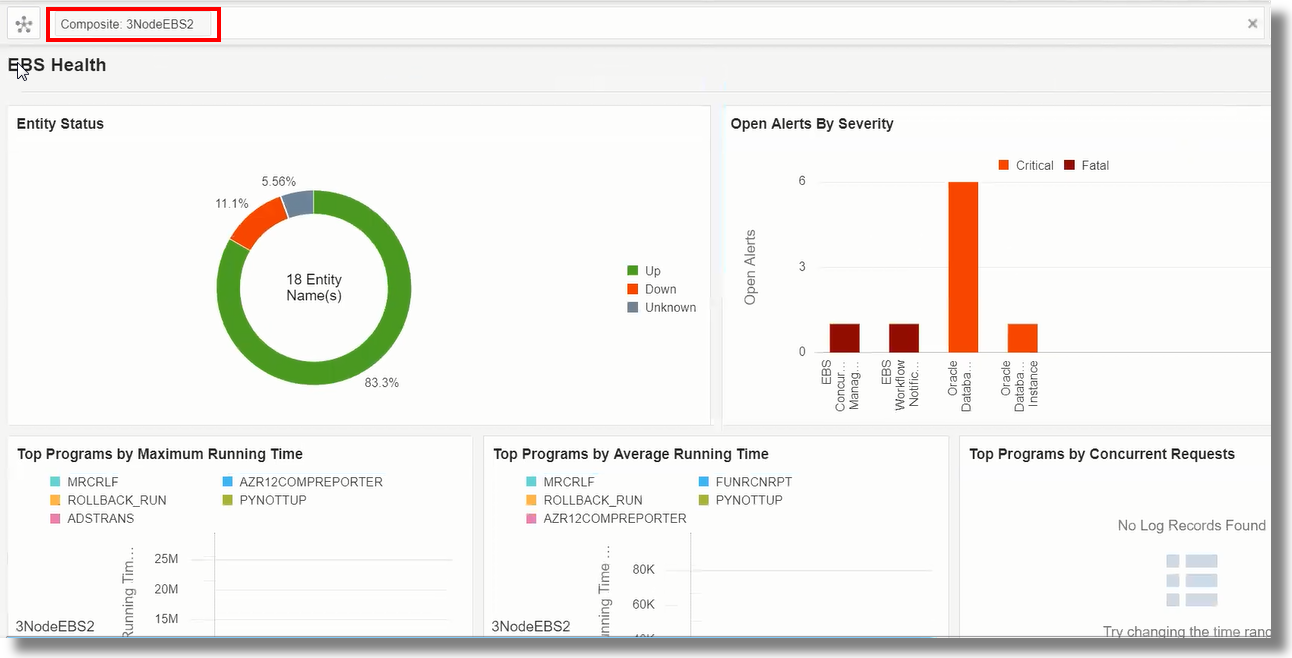Select the EBS Workflow Notification fatal bar
1292x658 pixels.
[904, 338]
